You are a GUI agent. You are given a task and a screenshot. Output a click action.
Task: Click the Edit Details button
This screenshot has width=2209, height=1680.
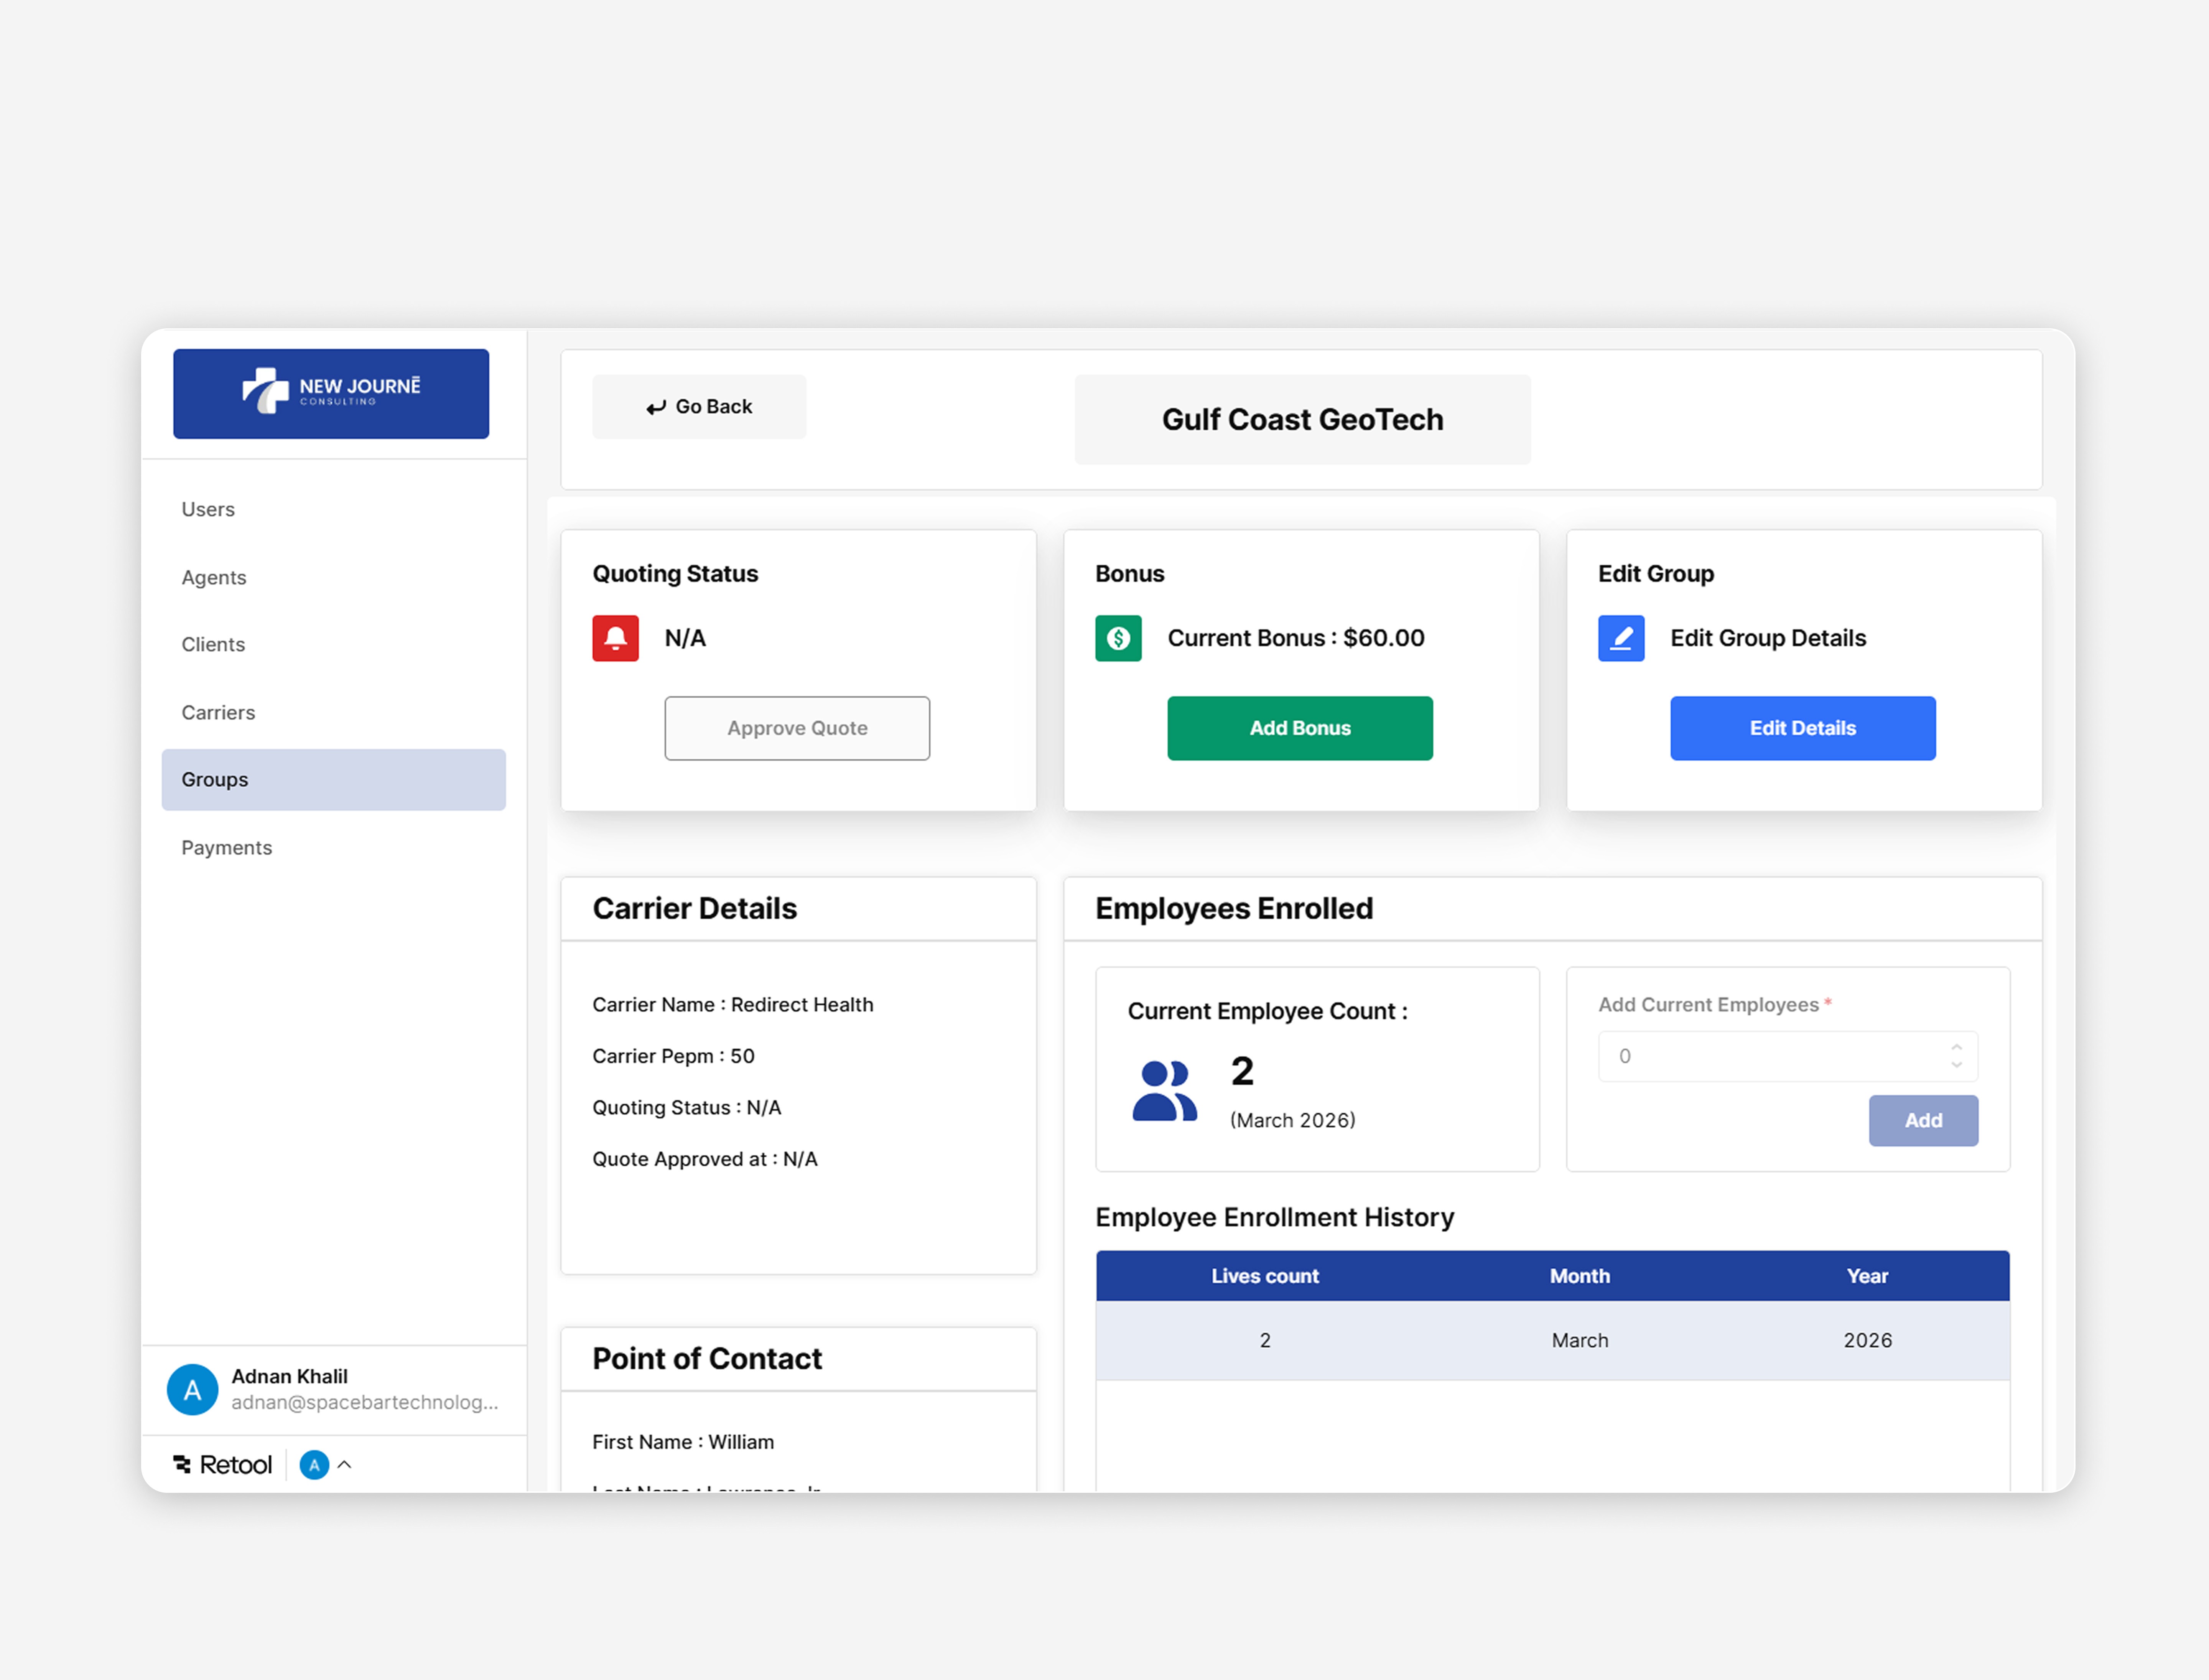[1802, 728]
